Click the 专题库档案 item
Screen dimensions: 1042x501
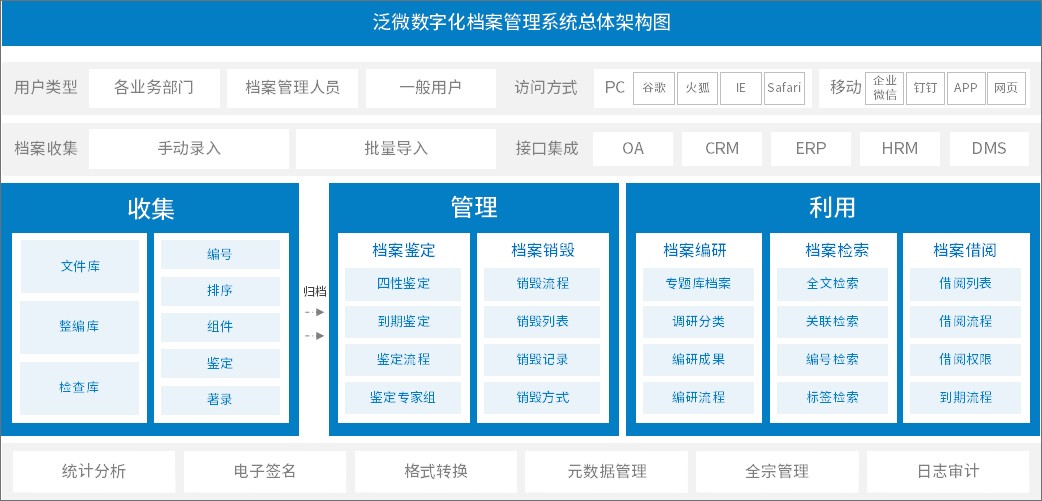pyautogui.click(x=698, y=284)
